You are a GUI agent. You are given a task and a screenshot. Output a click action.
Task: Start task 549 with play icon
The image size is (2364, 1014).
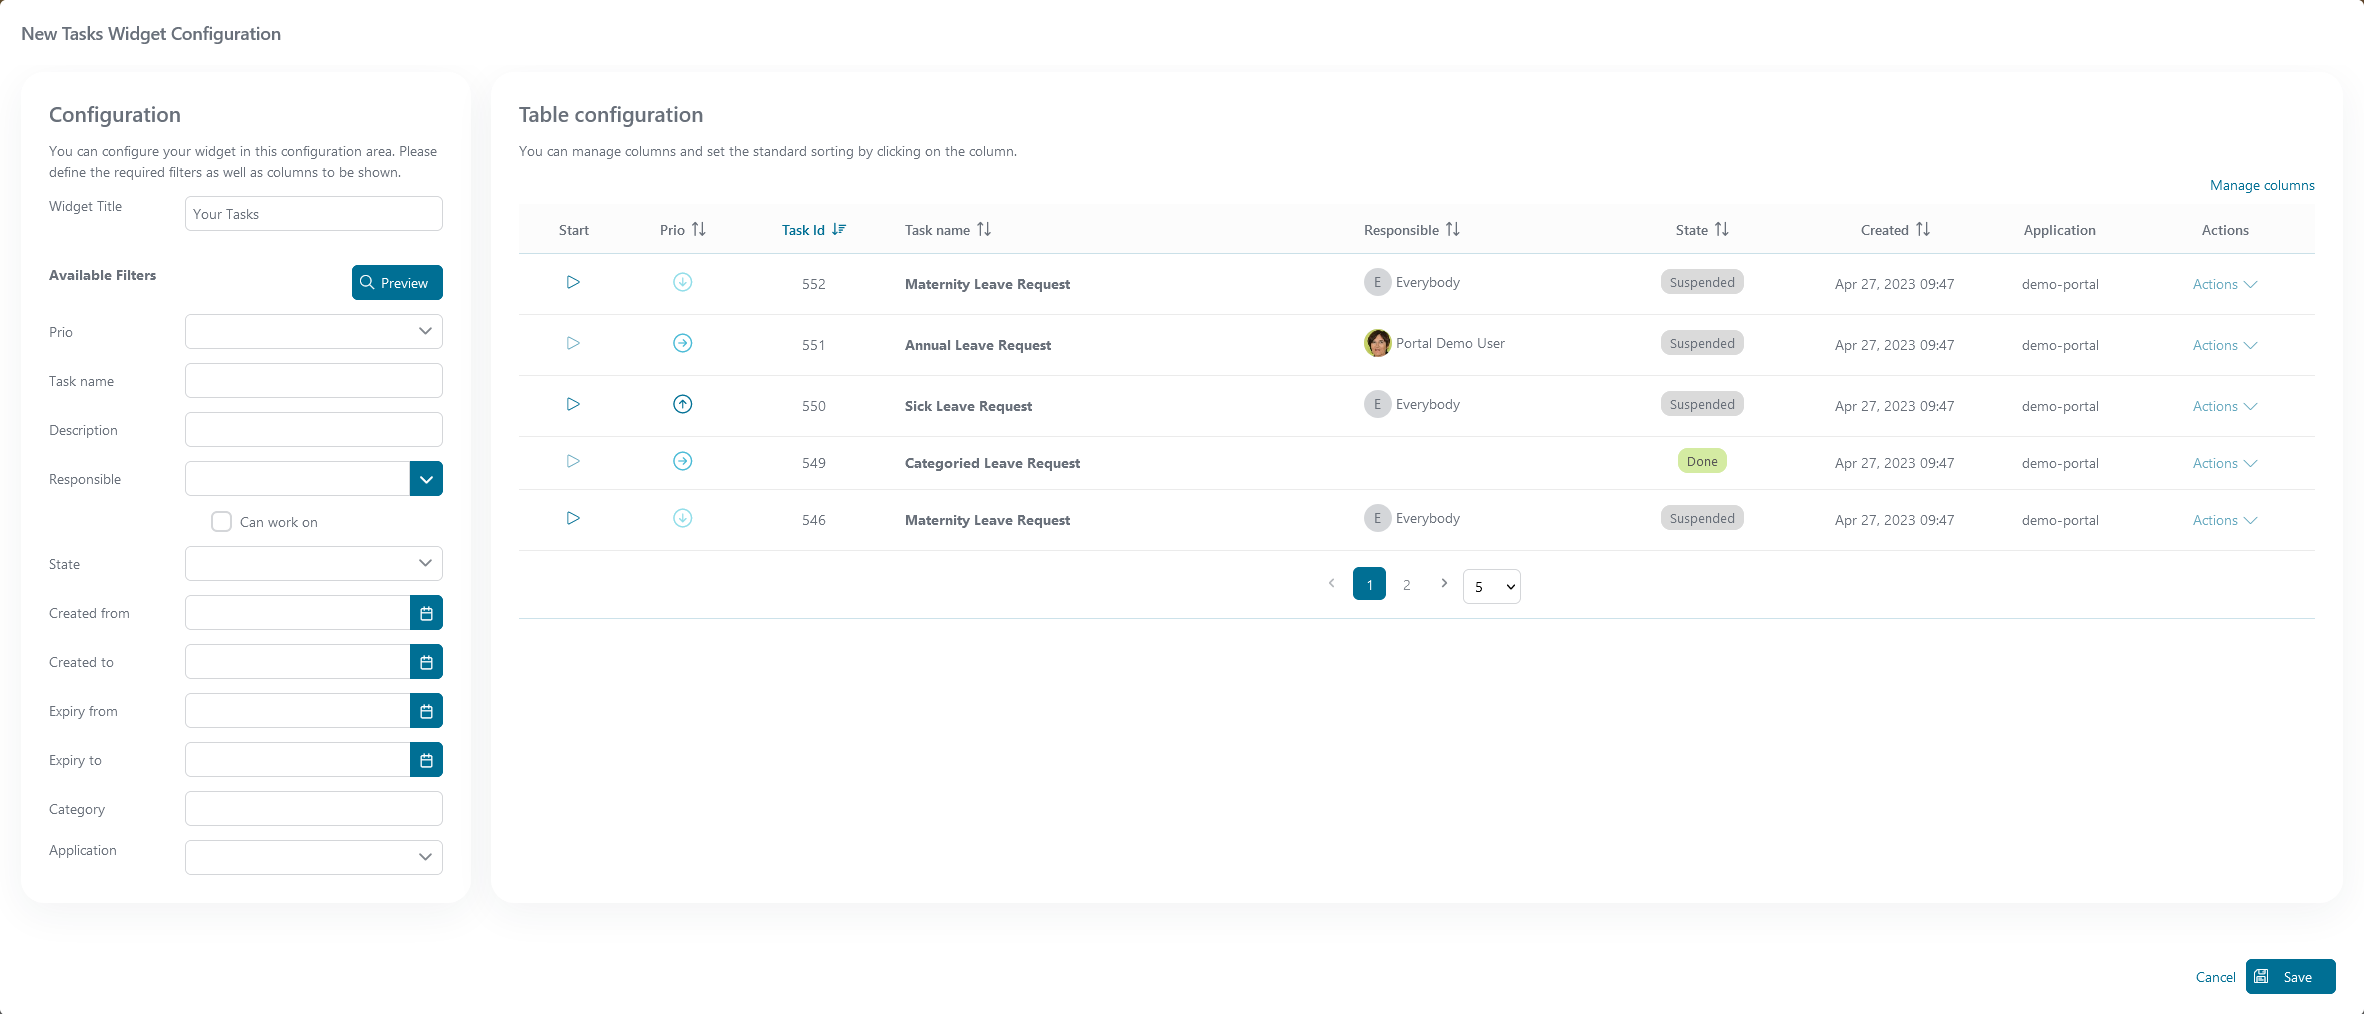(573, 461)
